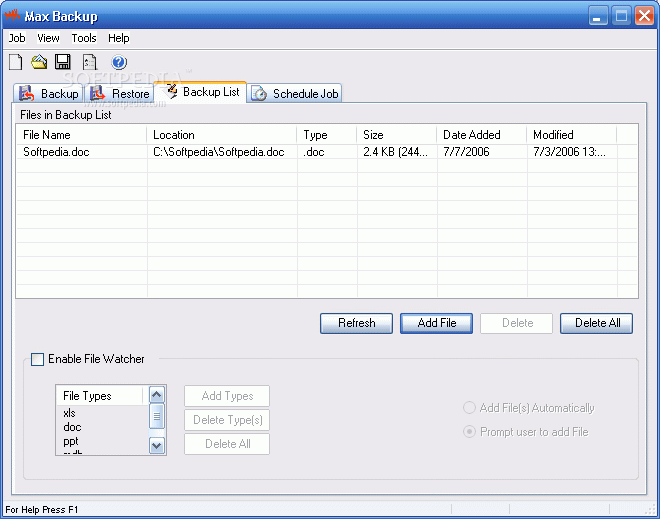Minimize the Max Backup window

[598, 16]
